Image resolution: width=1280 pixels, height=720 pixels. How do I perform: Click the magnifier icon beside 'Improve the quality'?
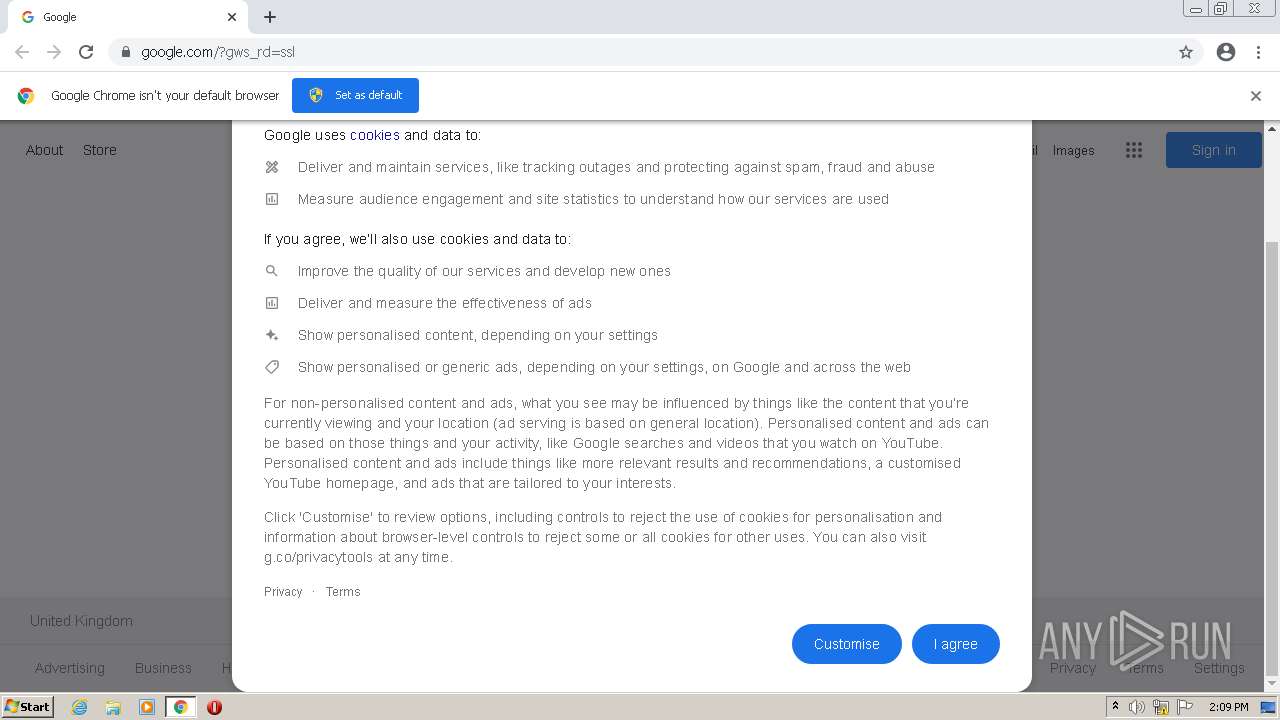pos(272,271)
